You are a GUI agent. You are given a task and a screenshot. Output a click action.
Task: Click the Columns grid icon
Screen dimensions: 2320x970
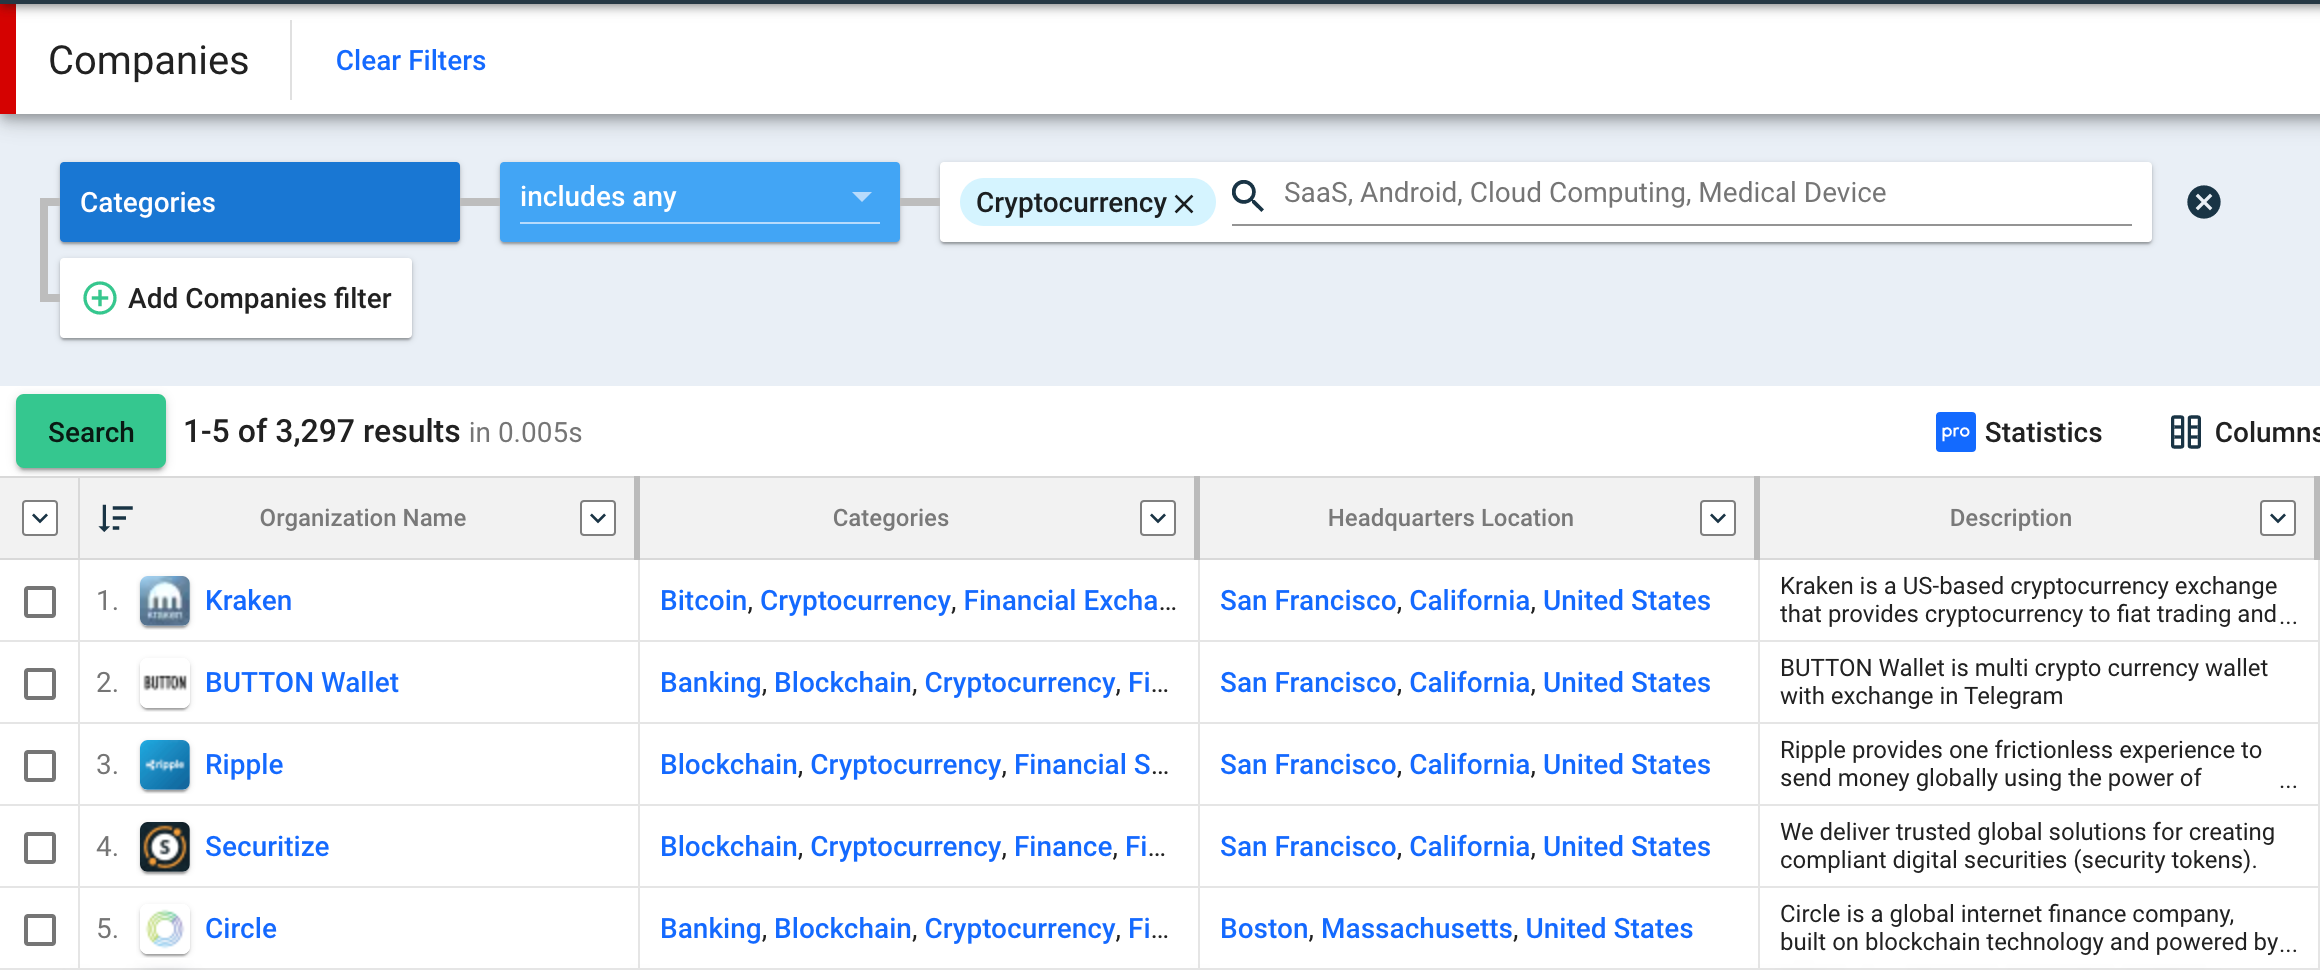pyautogui.click(x=2185, y=432)
